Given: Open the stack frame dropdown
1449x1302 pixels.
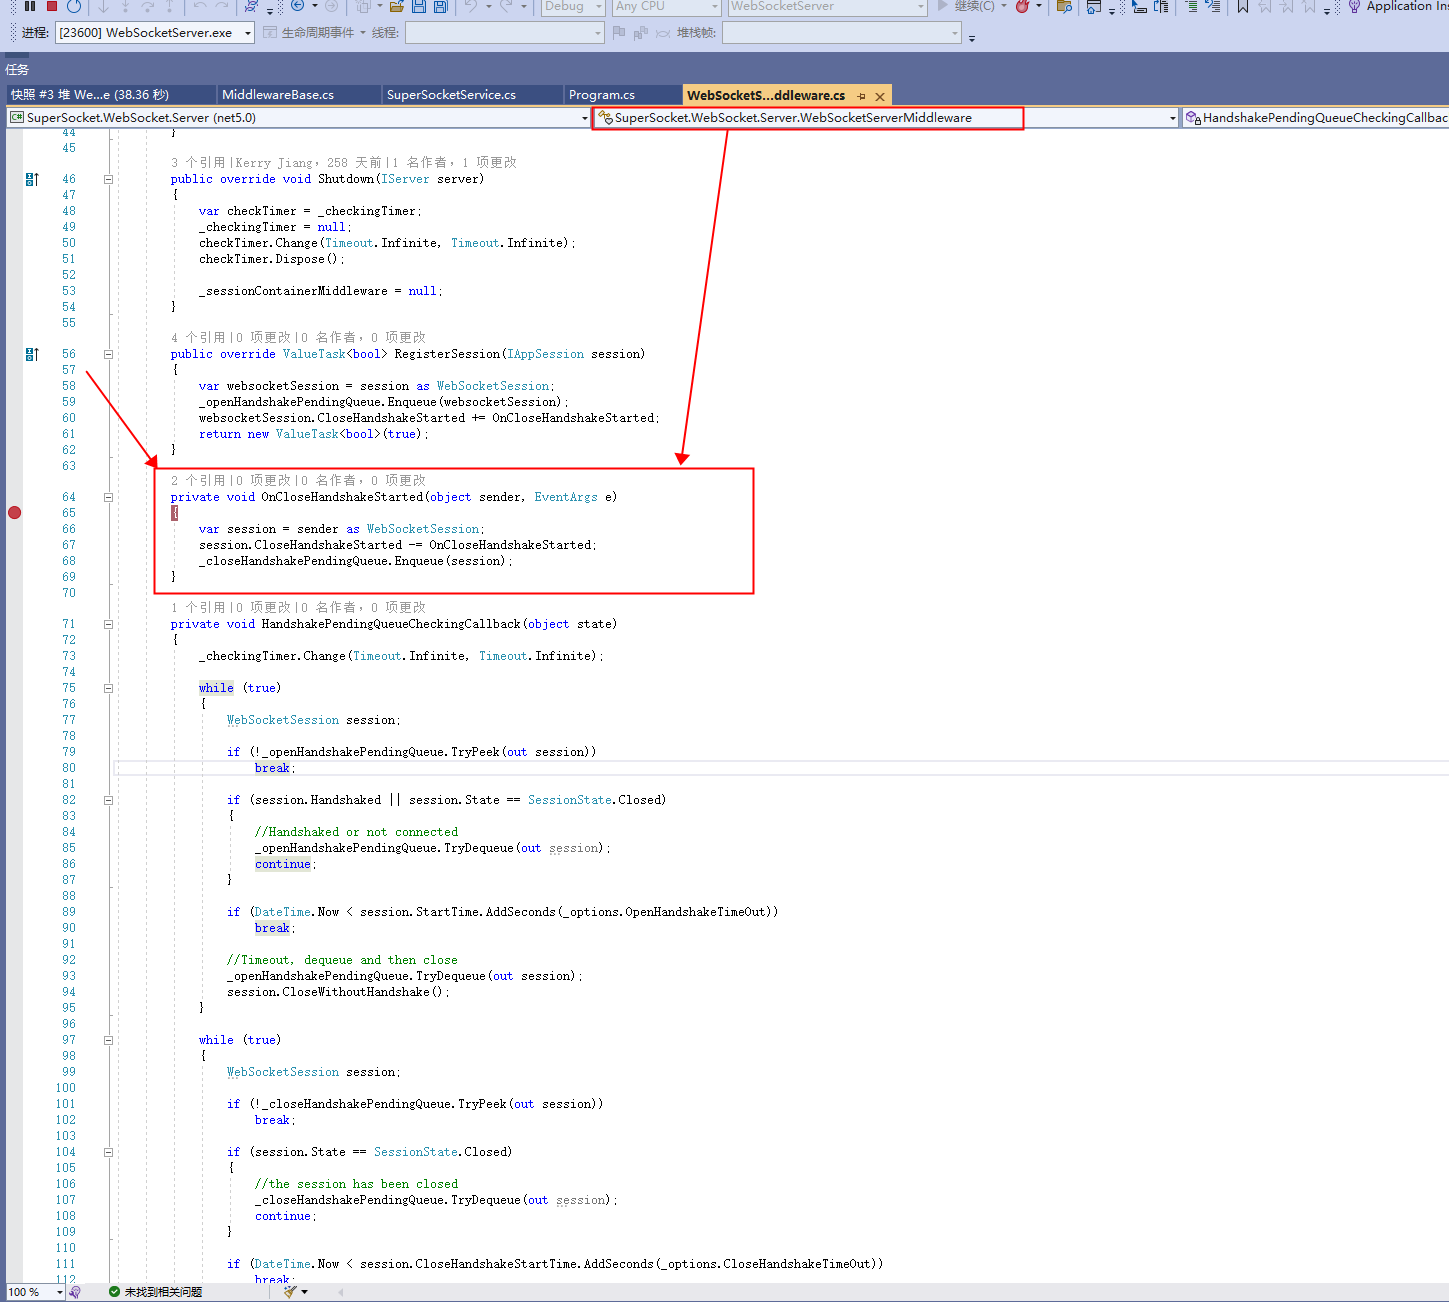Looking at the screenshot, I should 842,33.
